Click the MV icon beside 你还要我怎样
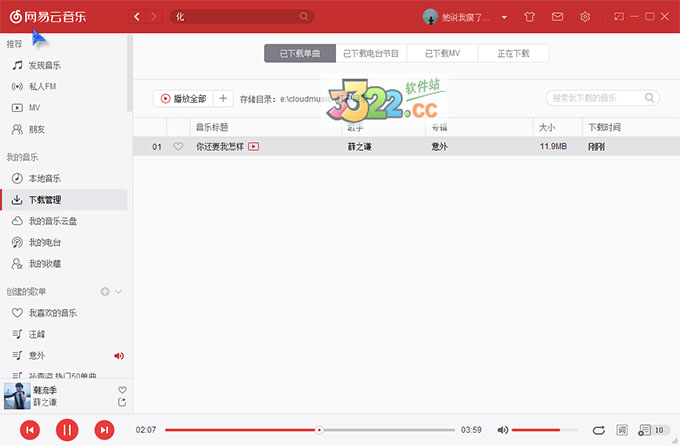Screen dimensions: 680x446 tap(254, 147)
